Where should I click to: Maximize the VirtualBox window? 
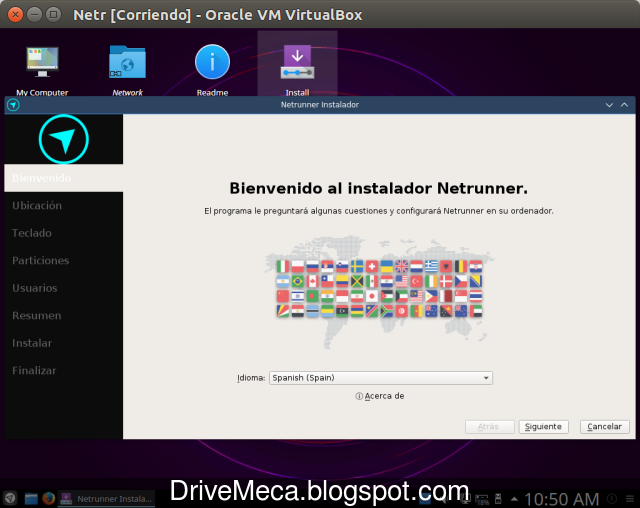tap(53, 15)
